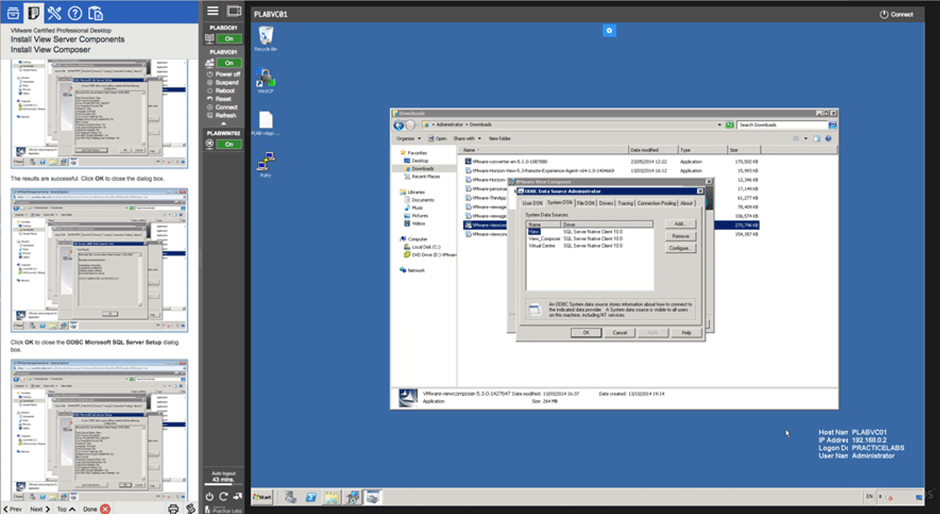Click the PLABVC01 server icon
Screen dimensions: 940x514
coord(210,62)
